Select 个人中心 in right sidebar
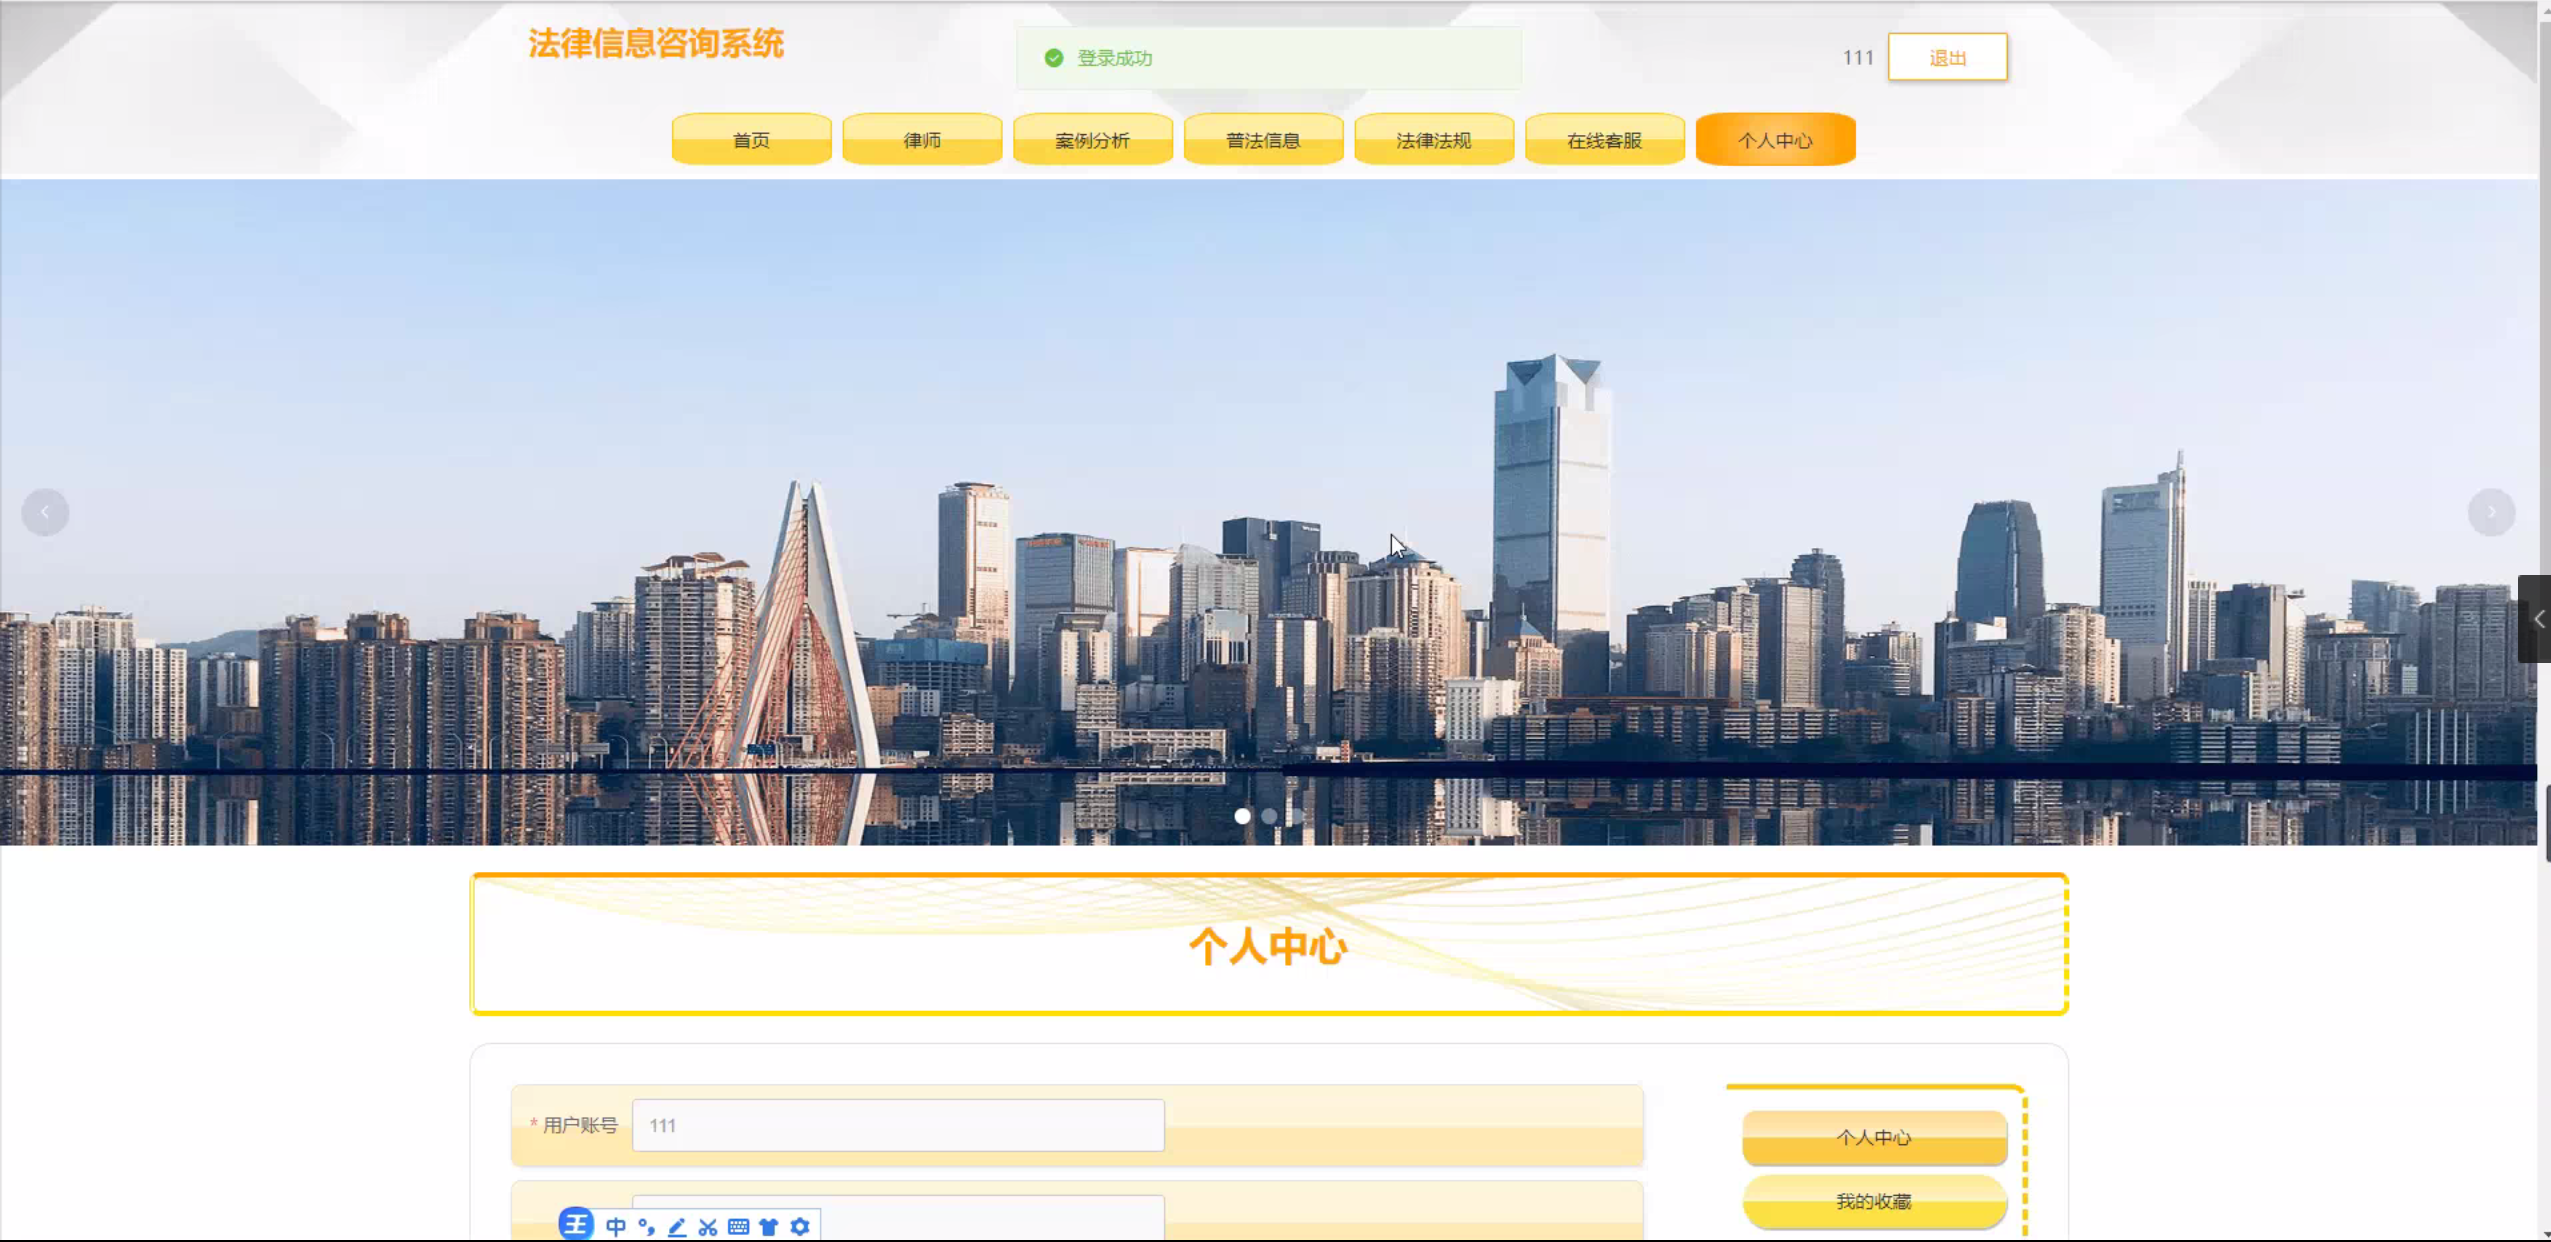 (x=1875, y=1137)
